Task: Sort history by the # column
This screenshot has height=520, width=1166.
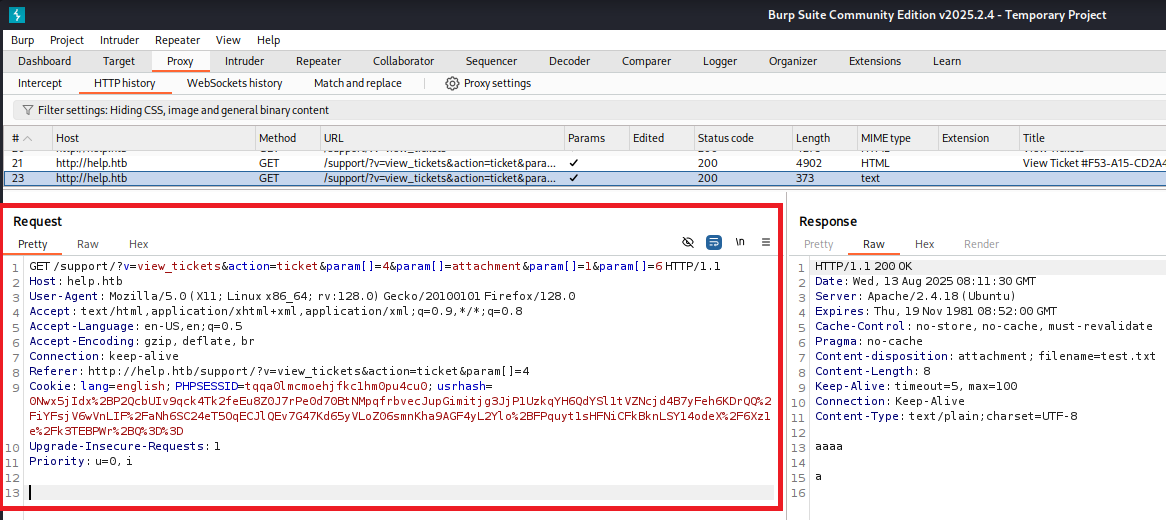Action: click(18, 138)
